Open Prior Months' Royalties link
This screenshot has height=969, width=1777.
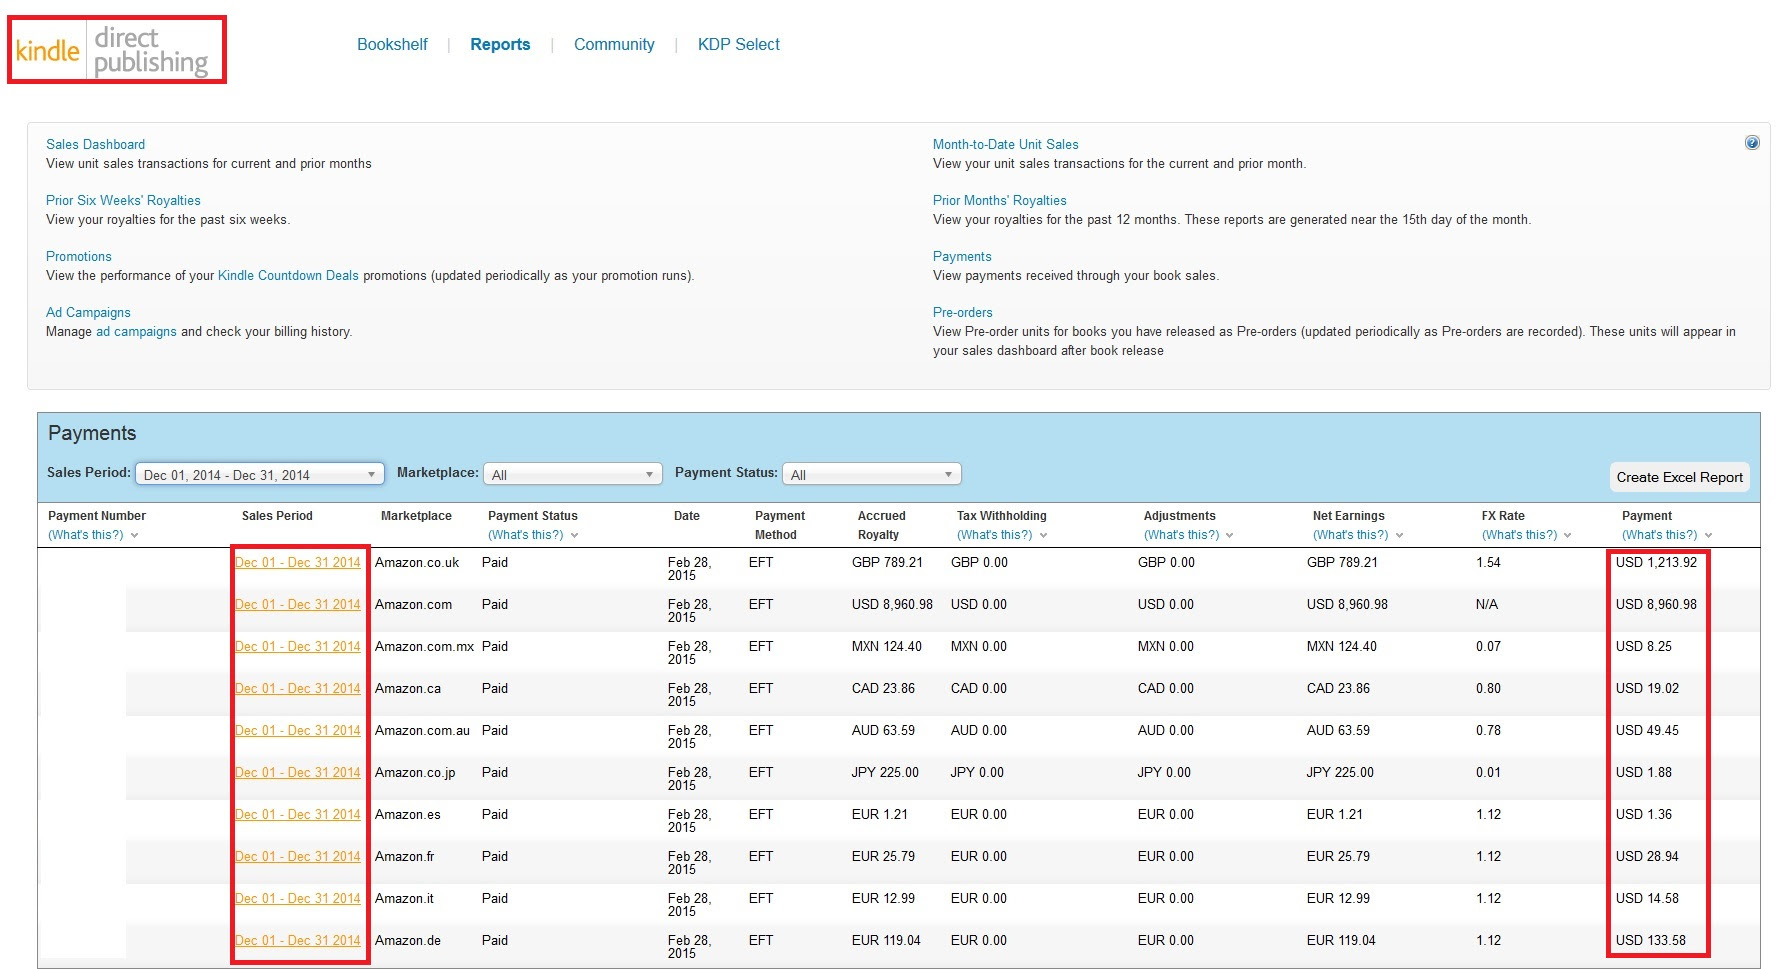pos(999,200)
